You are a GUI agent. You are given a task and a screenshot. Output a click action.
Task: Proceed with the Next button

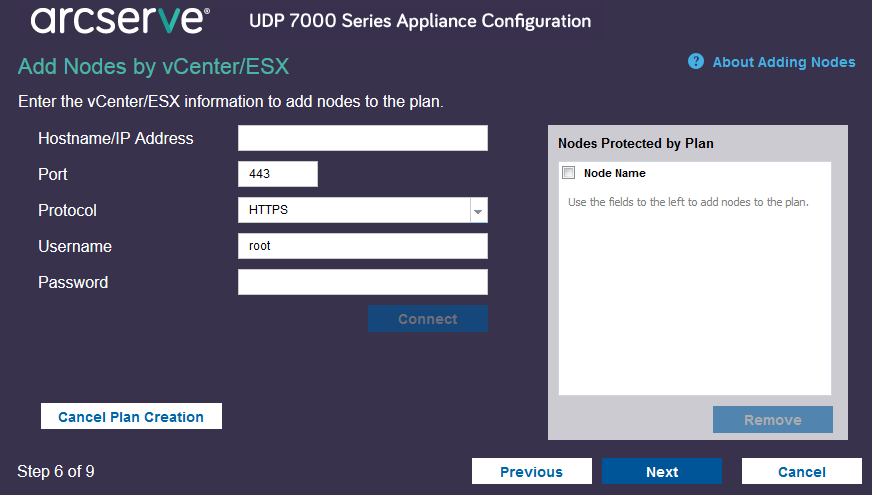(x=661, y=472)
